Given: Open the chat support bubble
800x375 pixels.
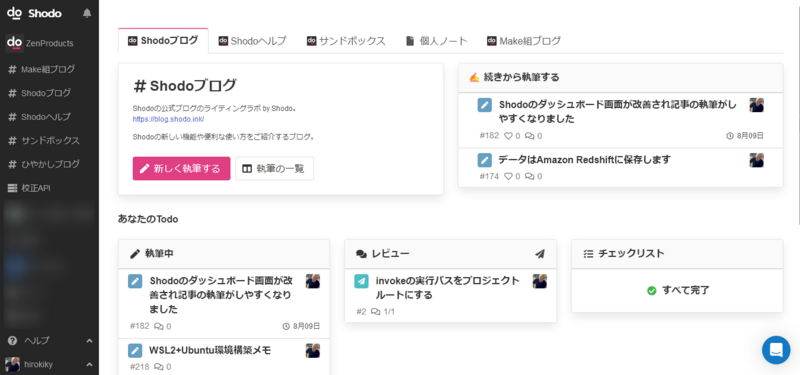Looking at the screenshot, I should coord(776,350).
